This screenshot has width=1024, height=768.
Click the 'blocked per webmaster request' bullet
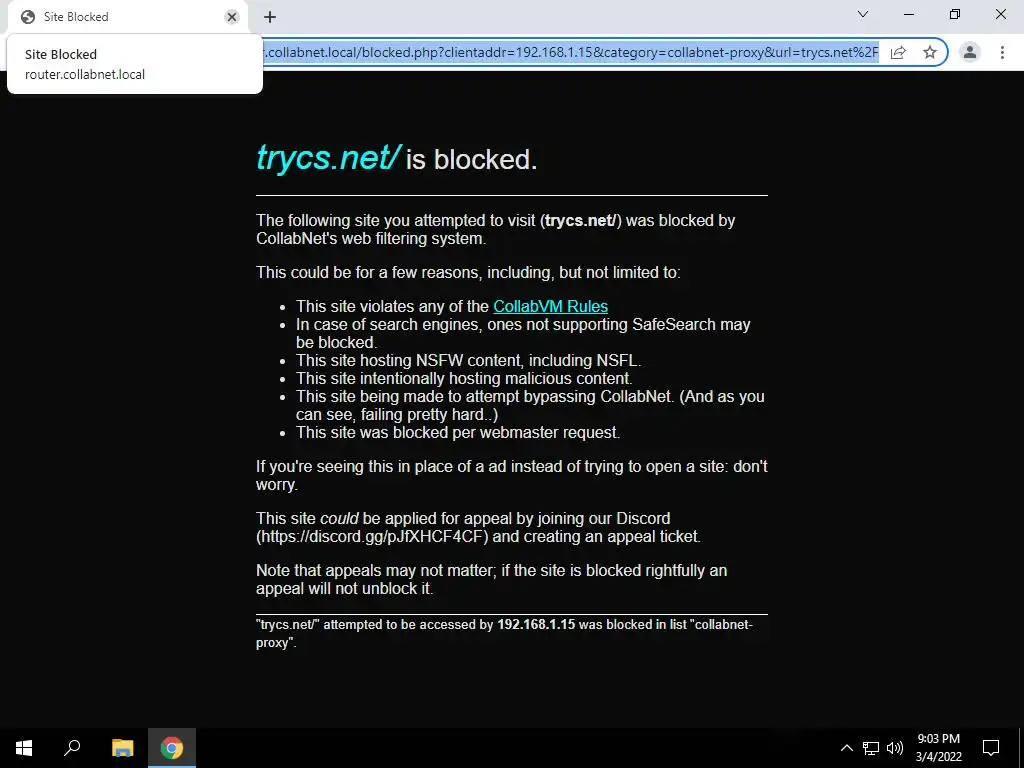[x=458, y=432]
